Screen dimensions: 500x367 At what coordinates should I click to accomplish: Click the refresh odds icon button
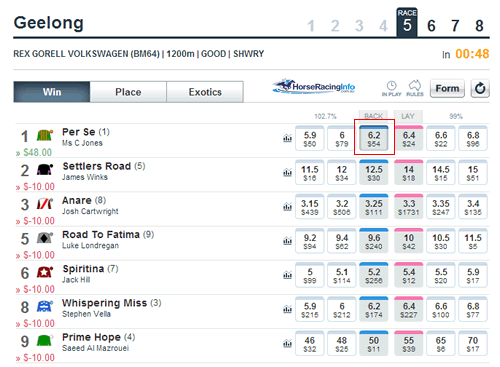480,88
